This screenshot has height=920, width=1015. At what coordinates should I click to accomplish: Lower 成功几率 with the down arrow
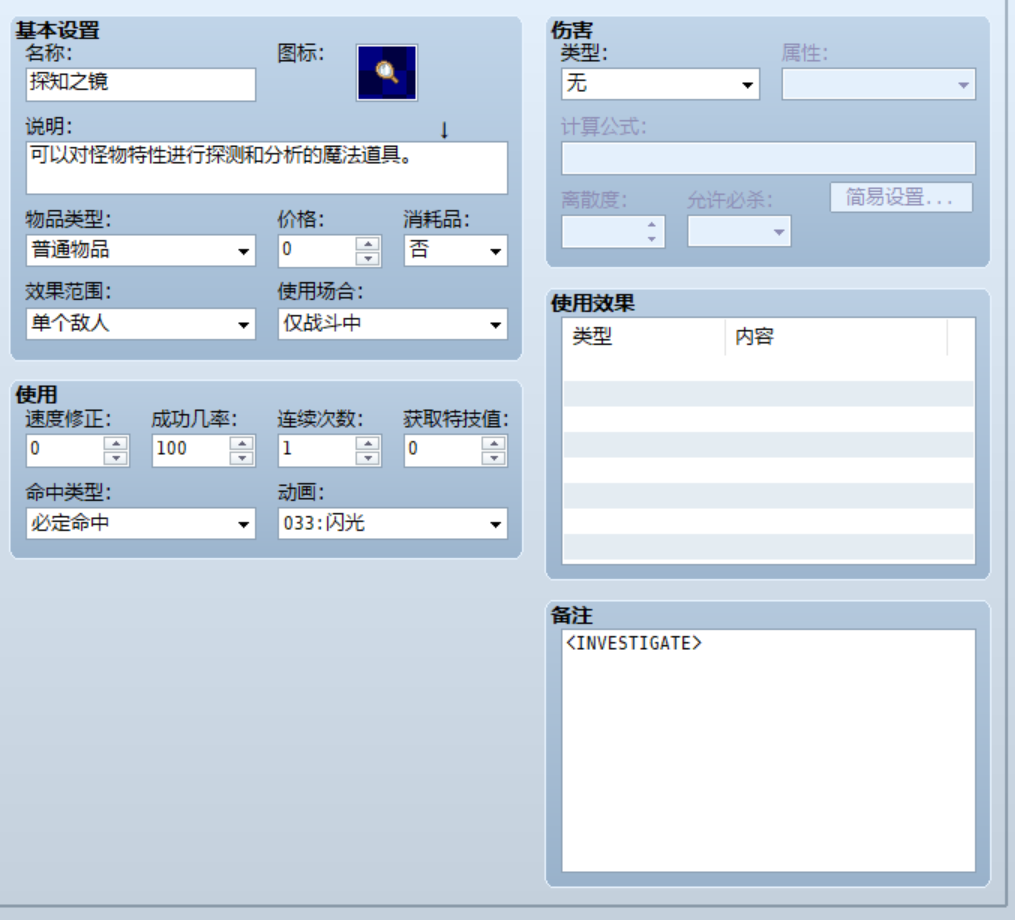(x=241, y=458)
